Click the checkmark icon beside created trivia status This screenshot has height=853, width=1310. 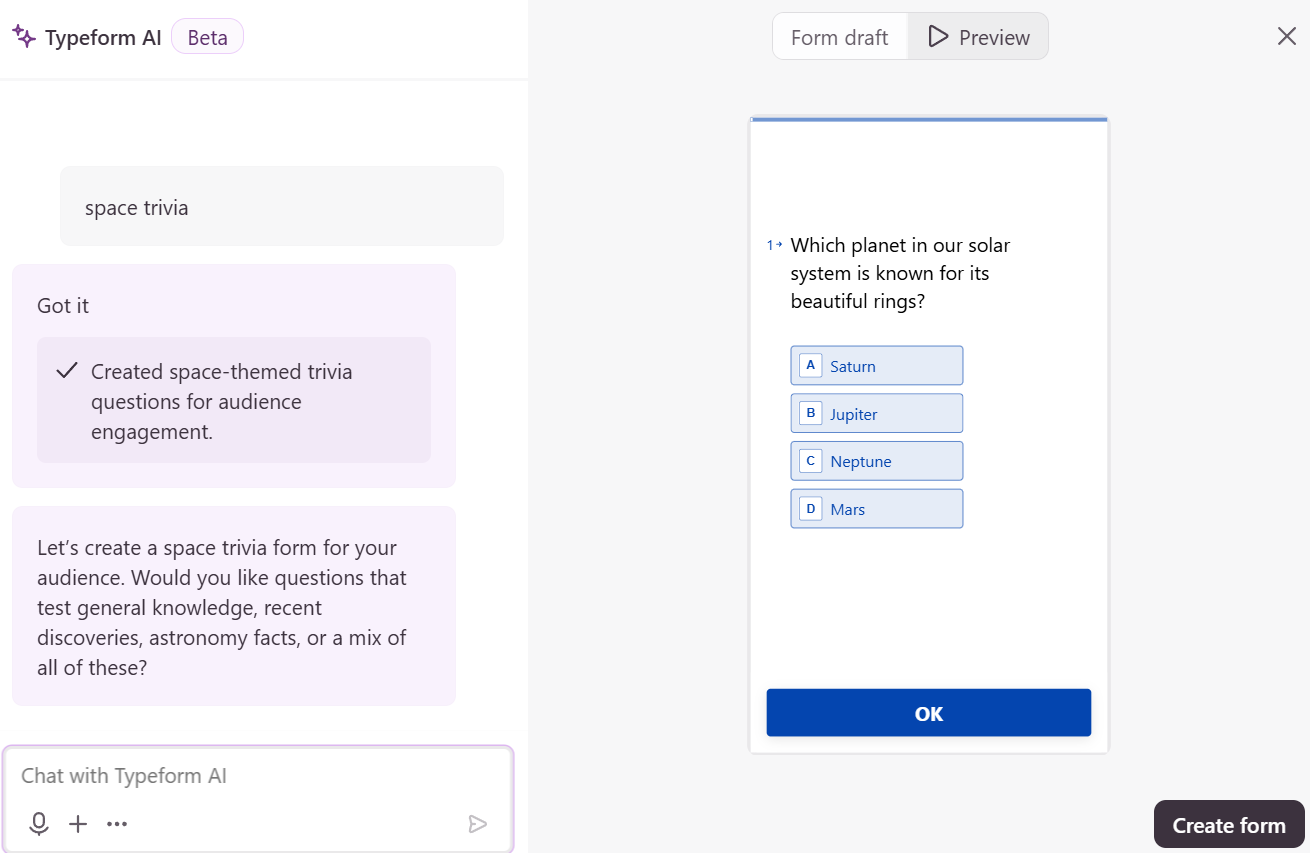pyautogui.click(x=67, y=371)
